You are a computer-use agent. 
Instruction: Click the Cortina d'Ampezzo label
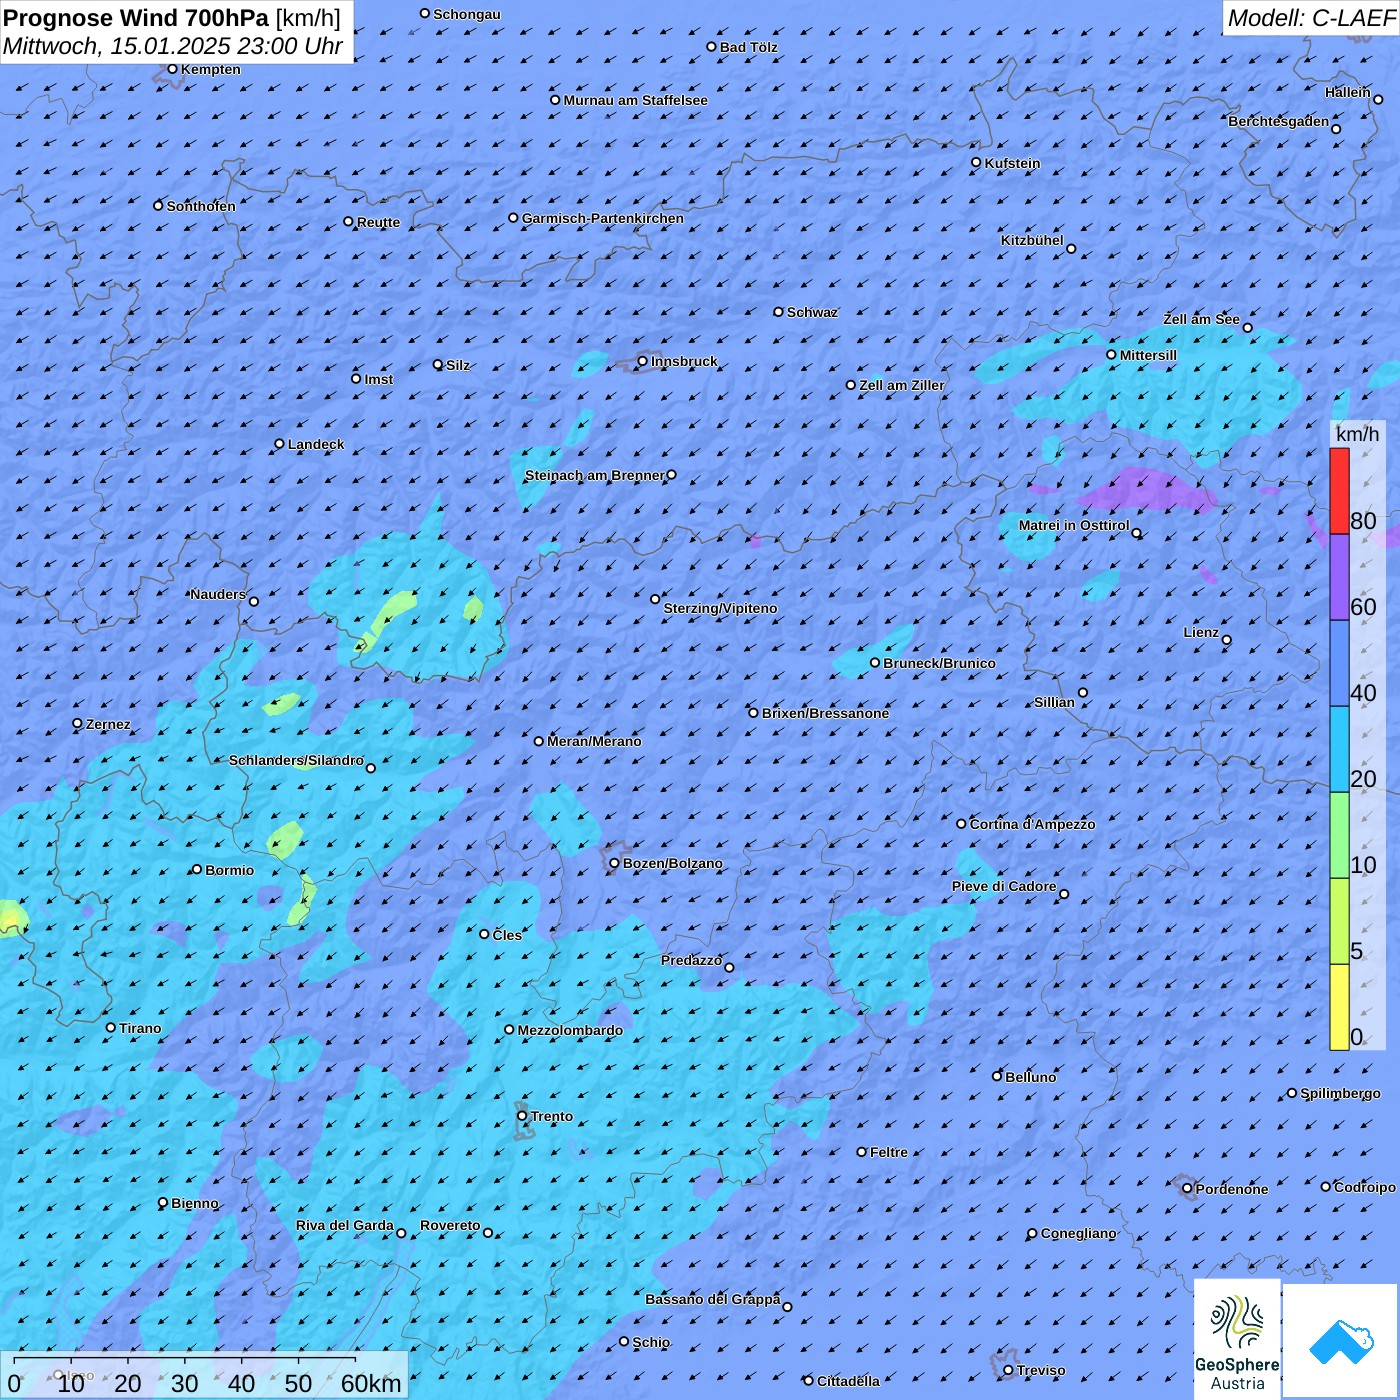[x=1032, y=824]
